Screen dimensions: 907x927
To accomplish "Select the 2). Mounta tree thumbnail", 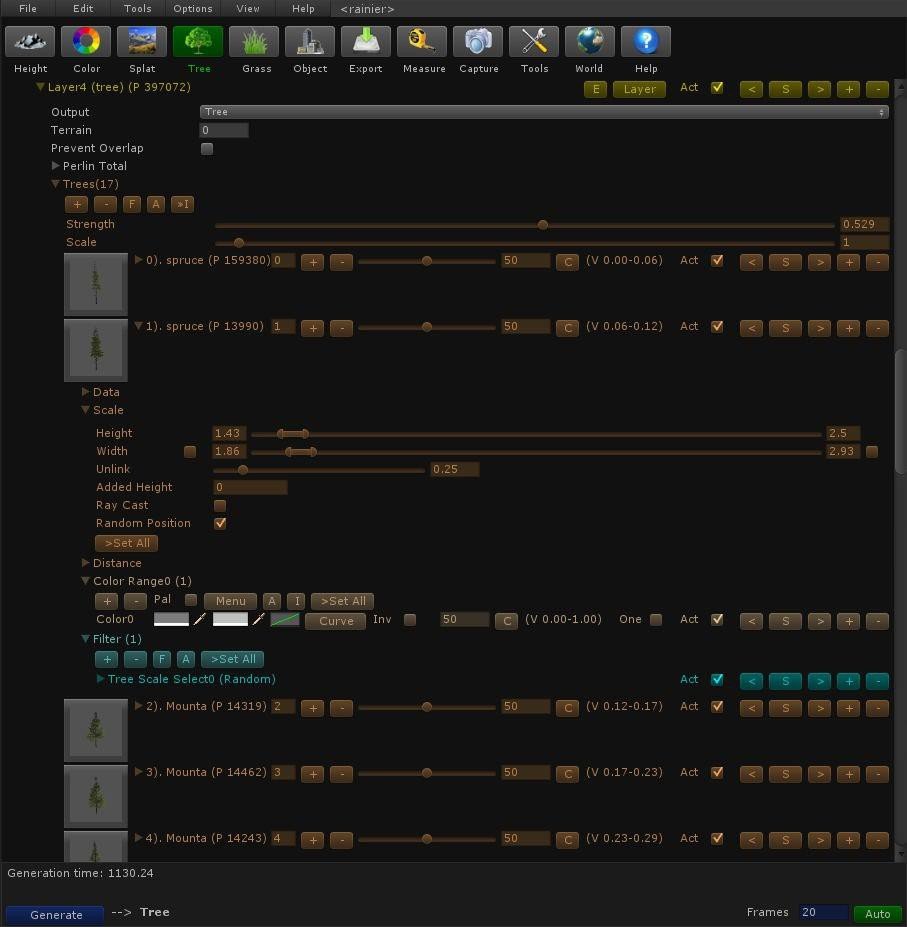I will 96,730.
